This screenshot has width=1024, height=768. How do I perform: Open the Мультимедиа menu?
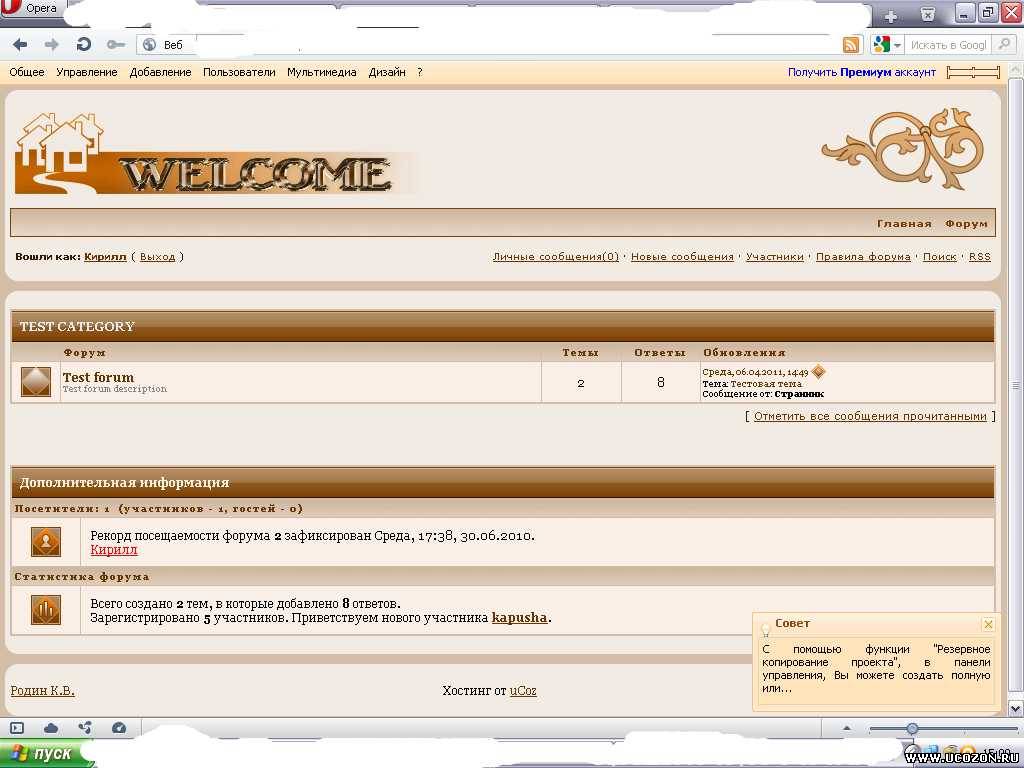coord(322,72)
